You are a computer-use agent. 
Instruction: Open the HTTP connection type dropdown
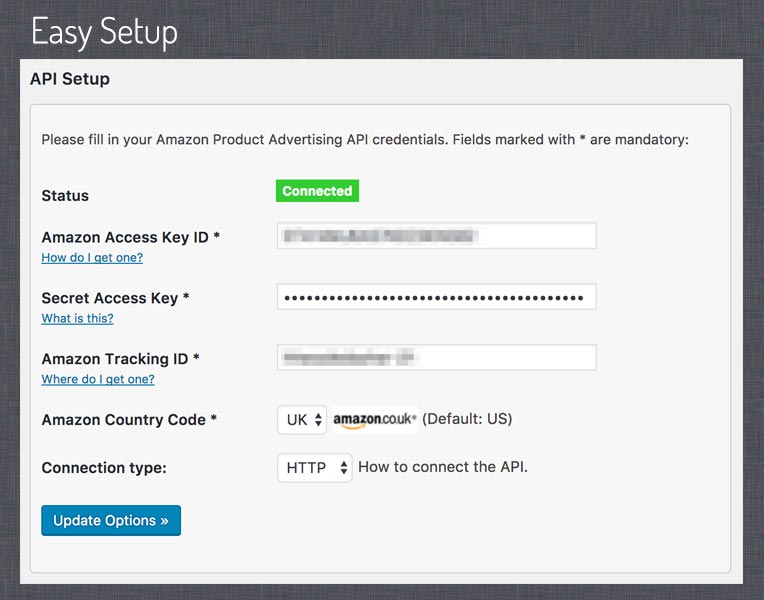[x=315, y=468]
